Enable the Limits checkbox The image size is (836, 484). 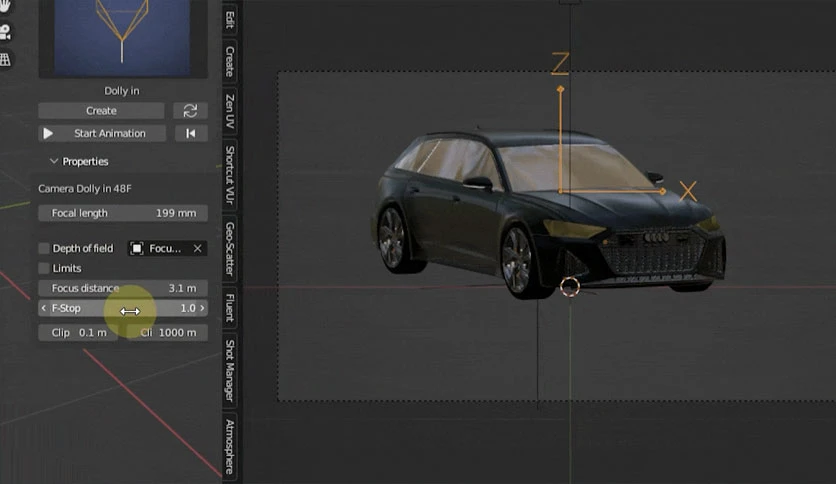point(44,268)
